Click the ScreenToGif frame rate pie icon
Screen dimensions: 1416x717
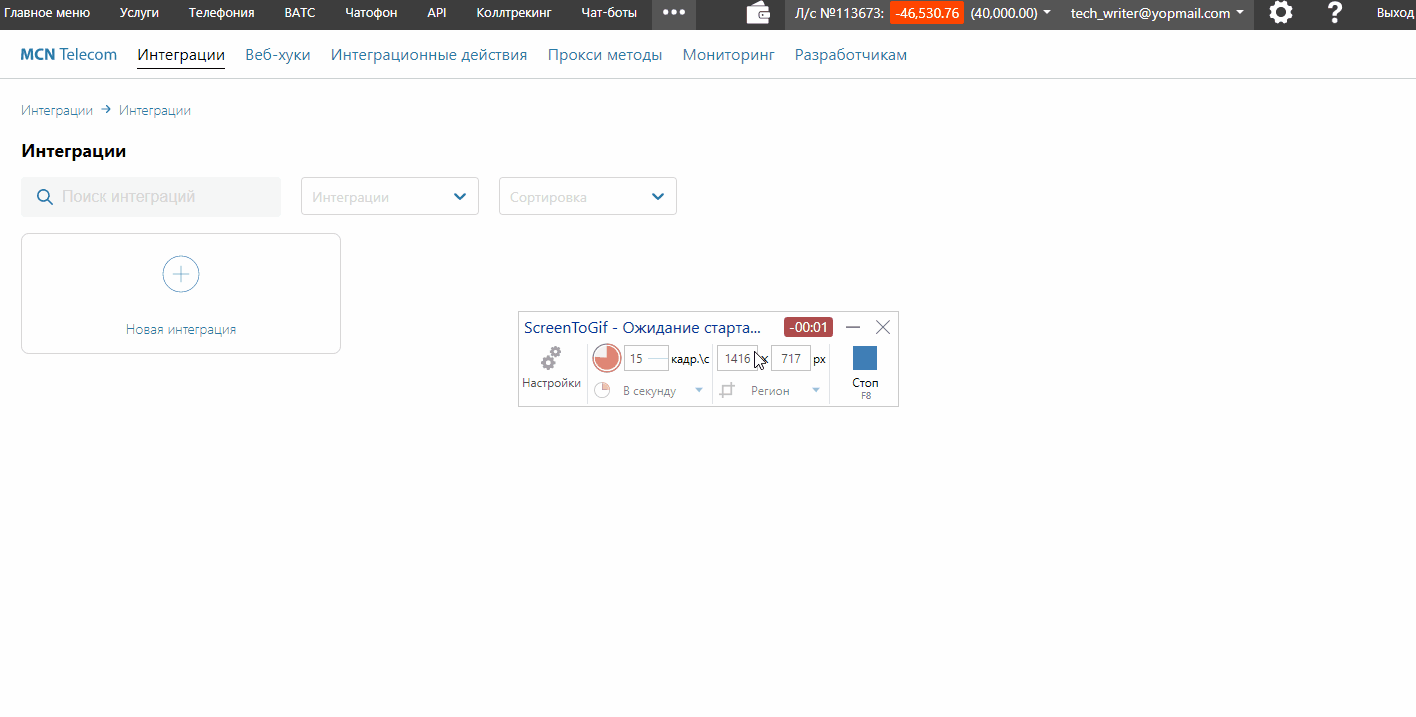[x=606, y=358]
